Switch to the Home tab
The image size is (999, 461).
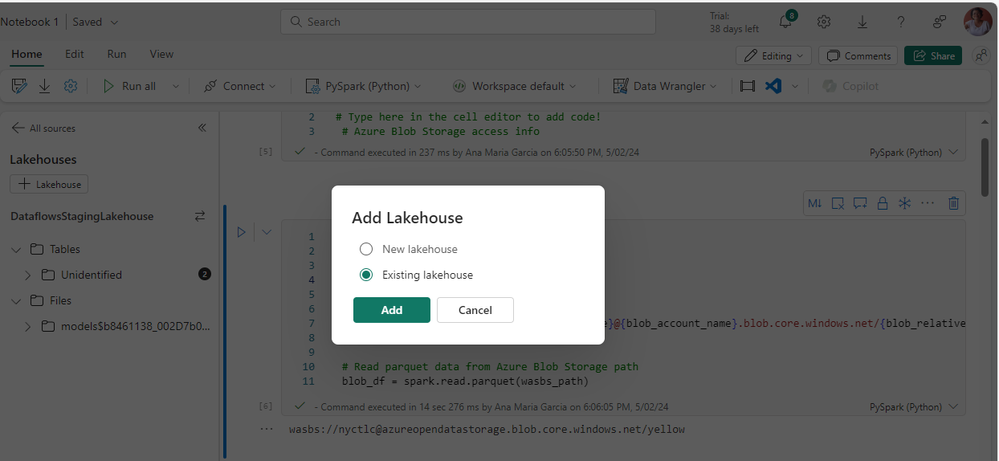coord(27,55)
